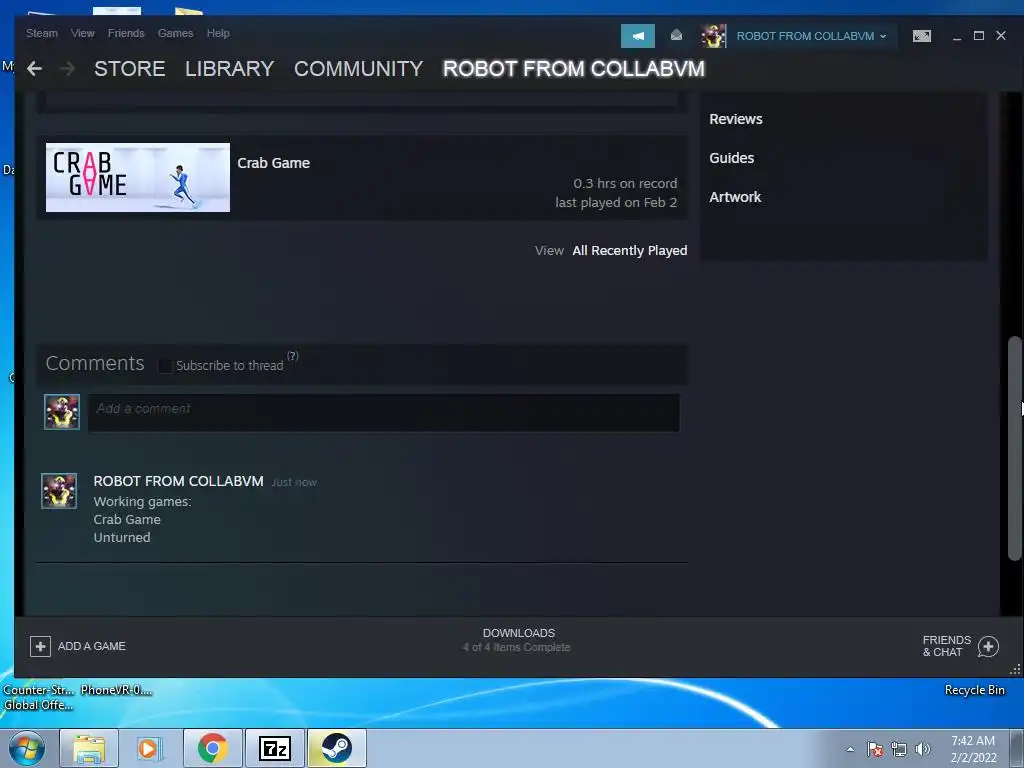Open the Friends menu
The image size is (1024, 768).
click(126, 33)
